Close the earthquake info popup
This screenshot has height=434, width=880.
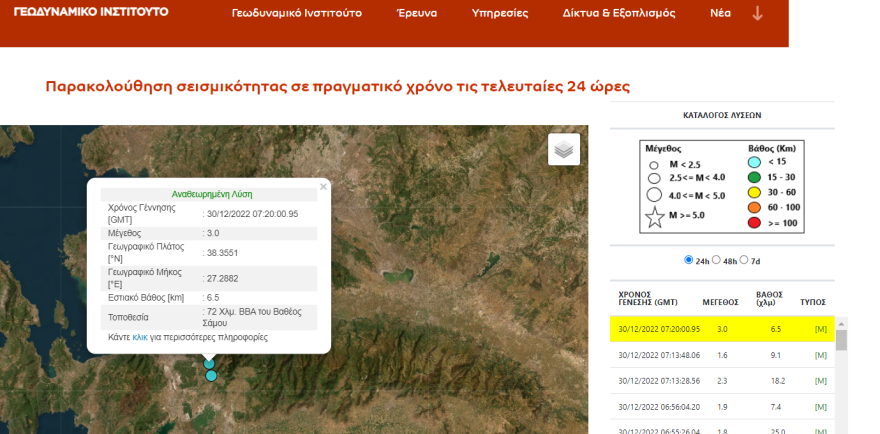coord(323,187)
